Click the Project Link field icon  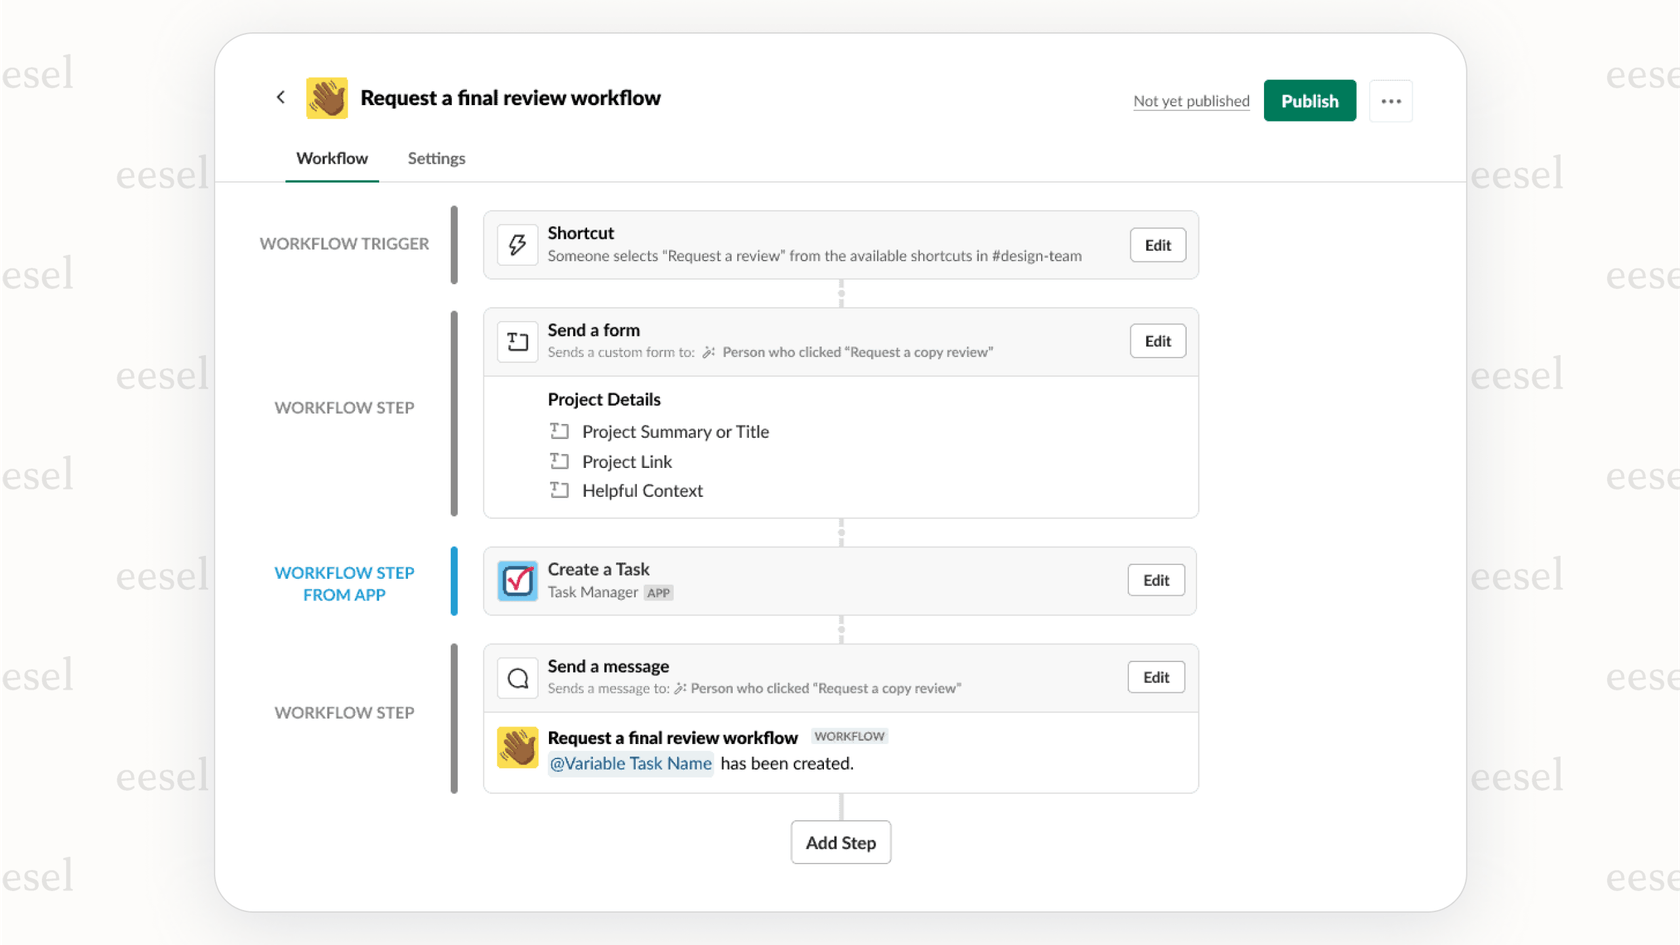point(560,461)
